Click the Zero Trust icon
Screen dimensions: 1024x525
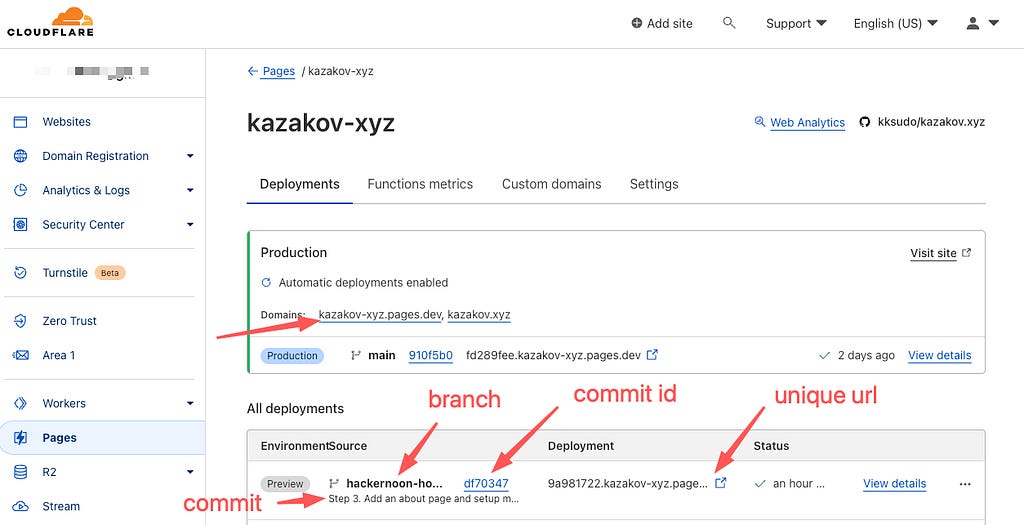(21, 321)
